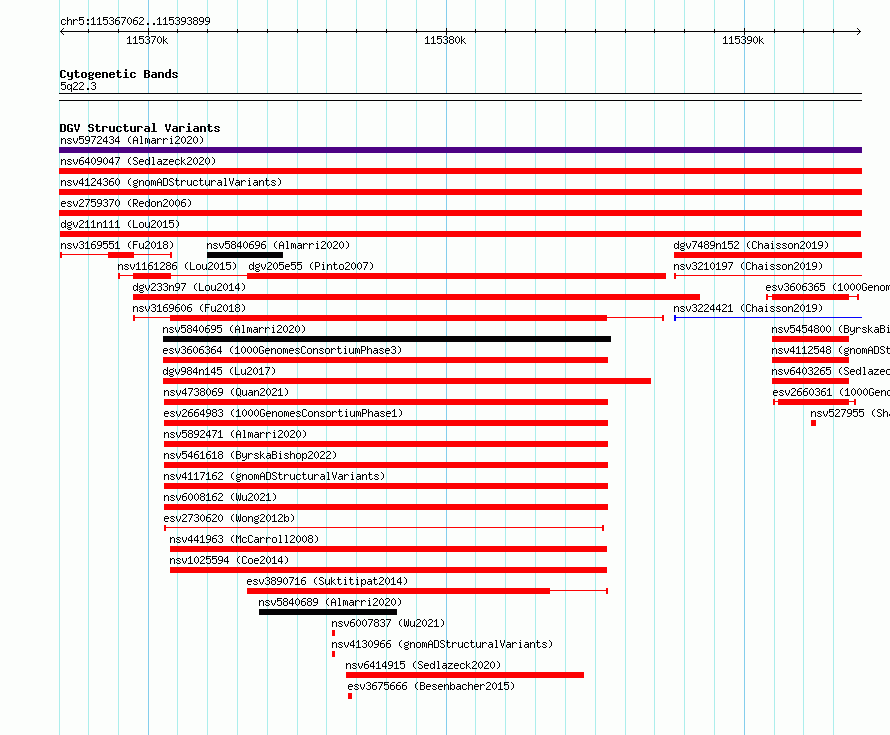Select nsv6414915 (Sedlazeck2020) label

pyautogui.click(x=423, y=665)
